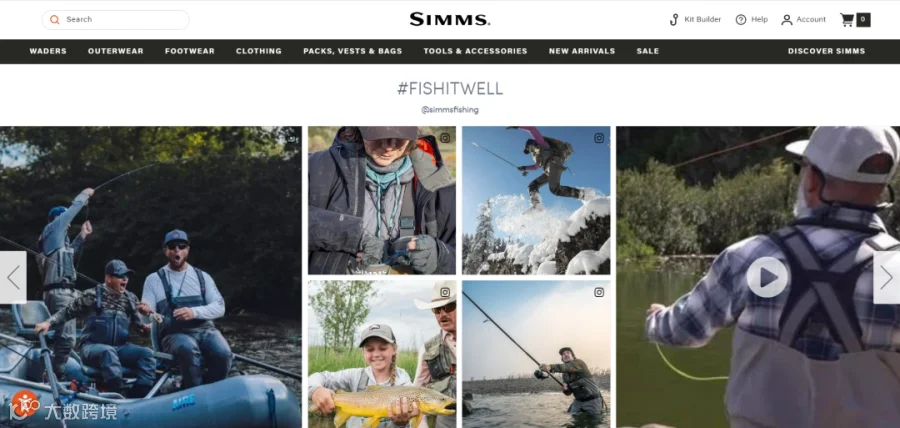This screenshot has height=428, width=900.
Task: Open the Account person icon
Action: [786, 20]
